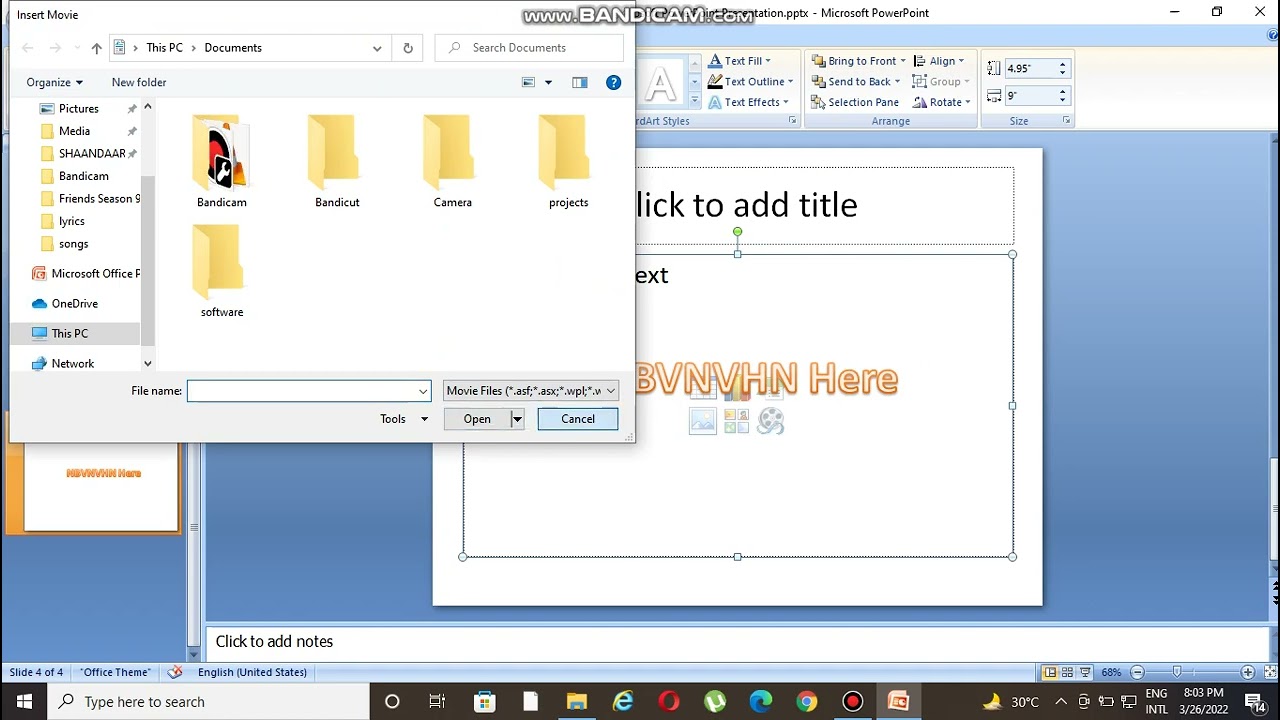Open WordArt Styles dialog launcher
Viewport: 1280px width, 720px height.
pos(792,121)
